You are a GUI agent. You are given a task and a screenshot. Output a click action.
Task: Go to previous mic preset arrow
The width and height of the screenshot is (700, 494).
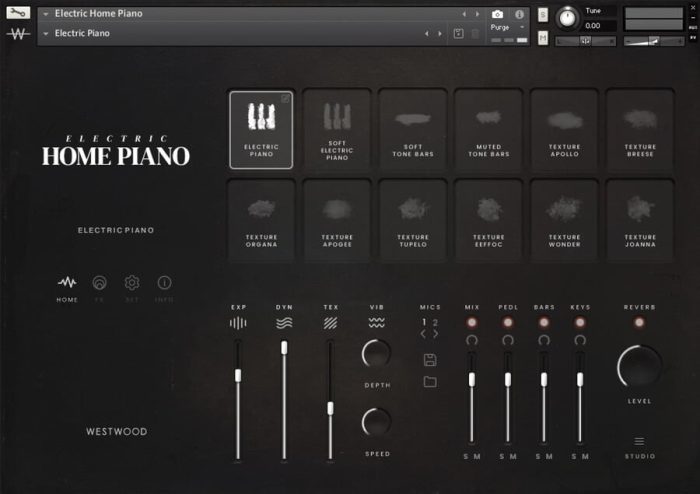(423, 334)
